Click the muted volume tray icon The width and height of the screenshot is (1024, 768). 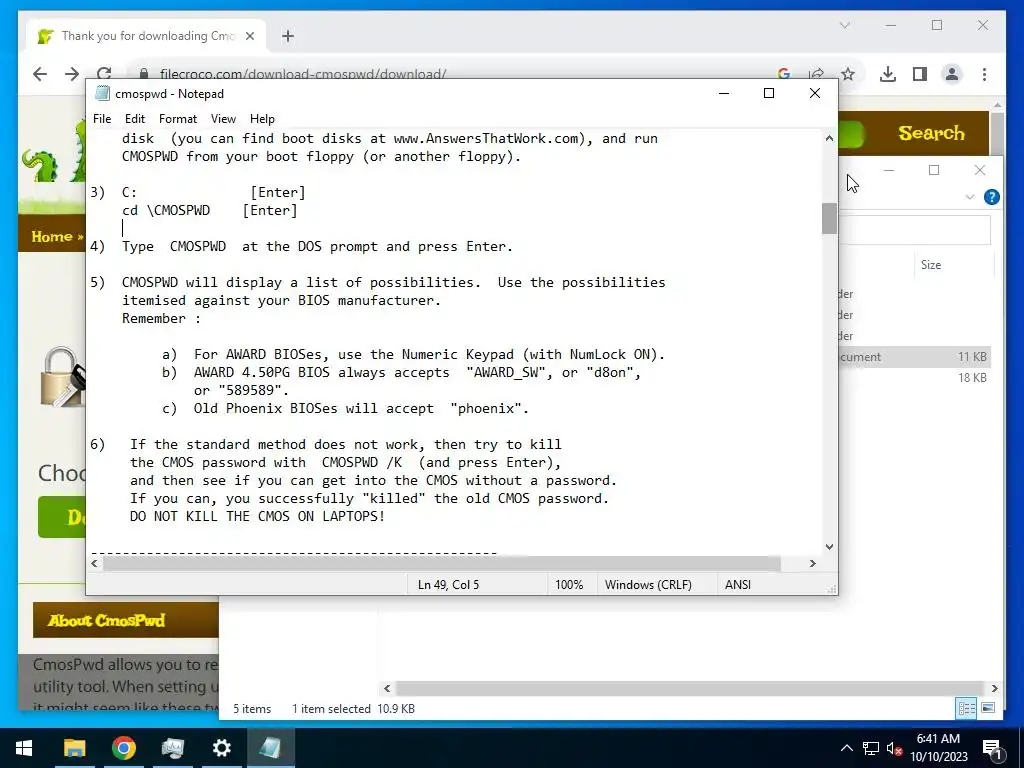pos(894,748)
